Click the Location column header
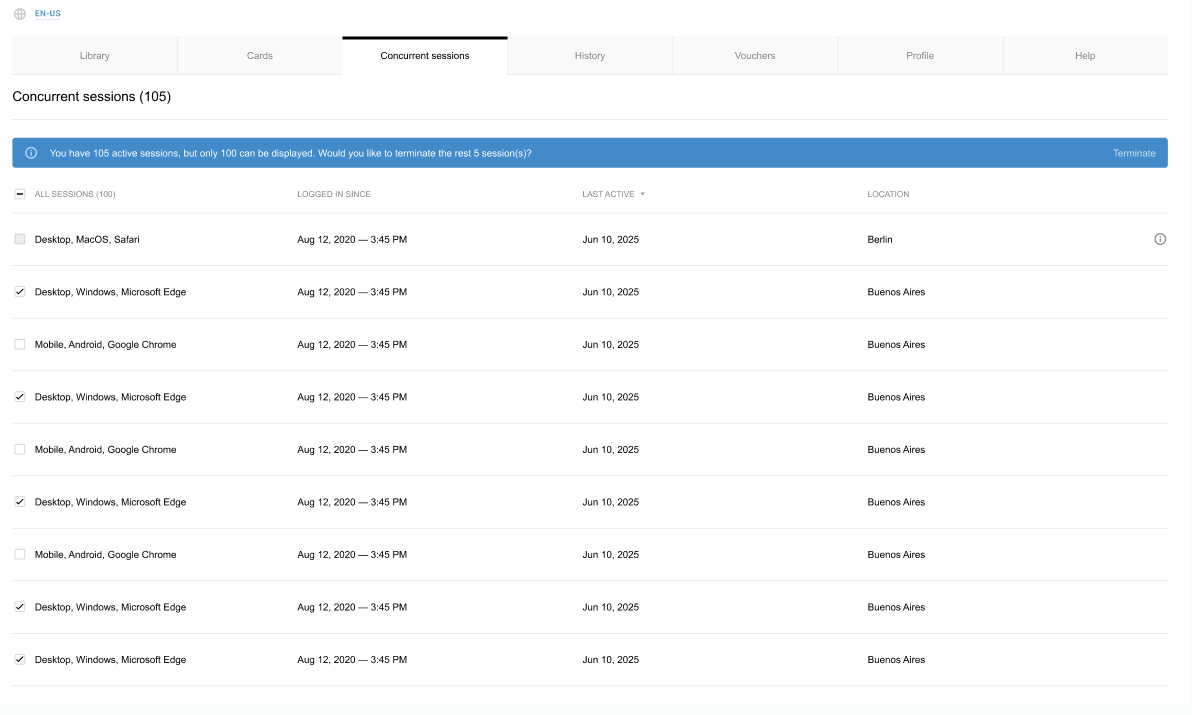The height and width of the screenshot is (715, 1192). [x=888, y=195]
